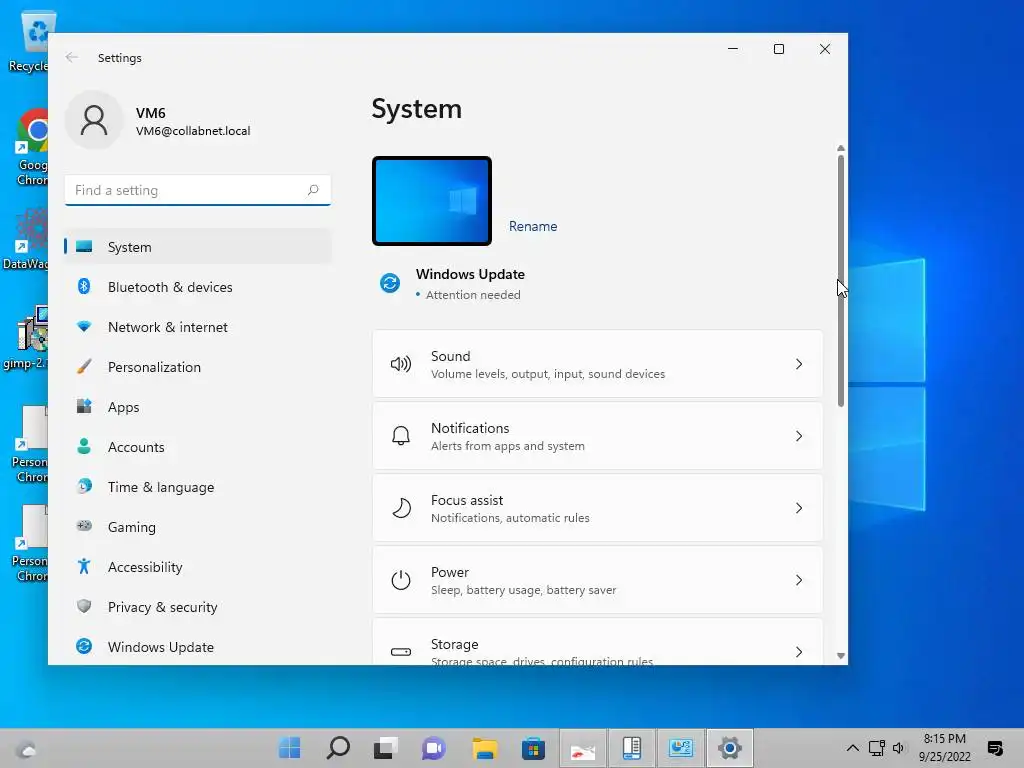Click the Accounts person icon in the sidebar
This screenshot has height=768, width=1024.
click(x=84, y=446)
